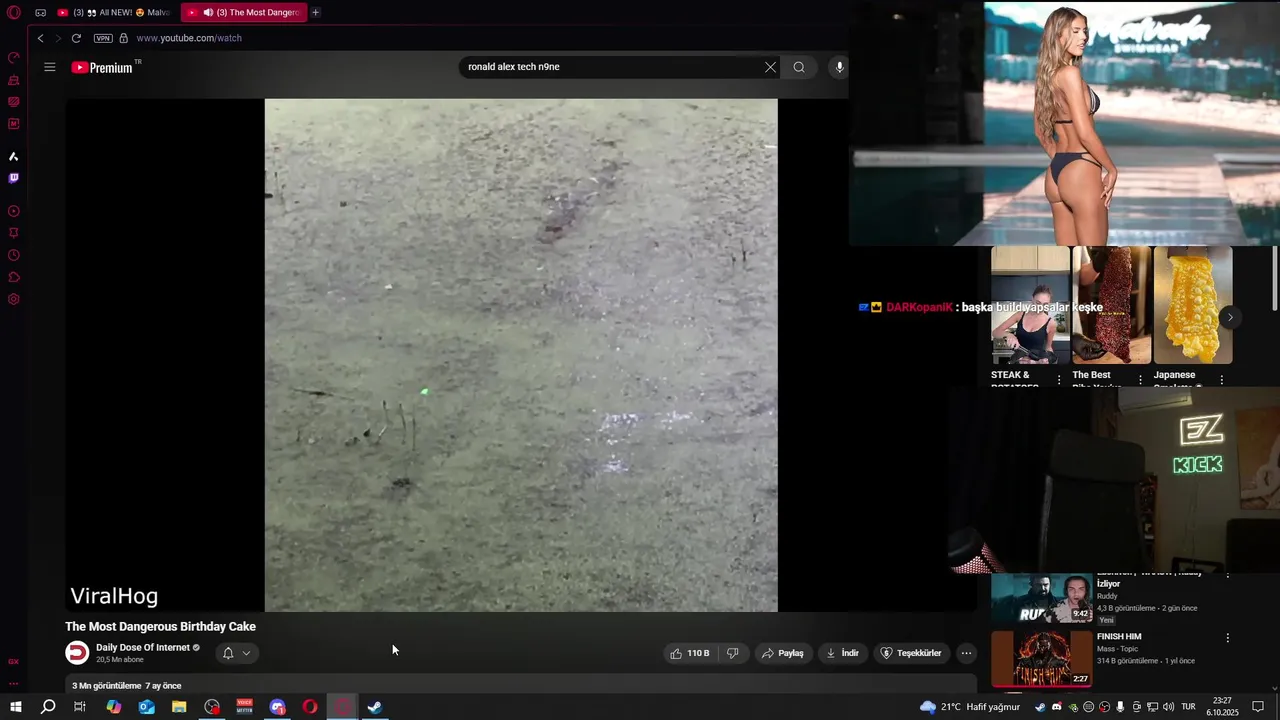
Task: Click '3 Mn görüntüleme 7 ay önce' description
Action: [x=126, y=686]
